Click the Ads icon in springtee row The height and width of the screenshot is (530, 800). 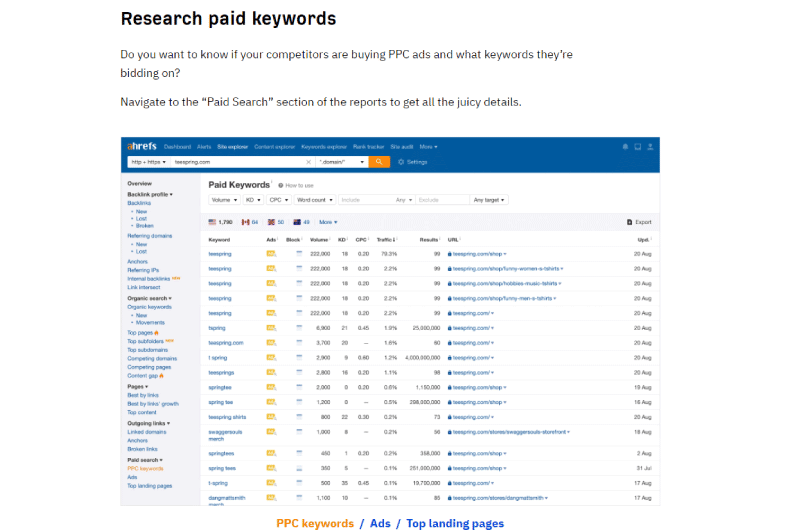pos(271,387)
